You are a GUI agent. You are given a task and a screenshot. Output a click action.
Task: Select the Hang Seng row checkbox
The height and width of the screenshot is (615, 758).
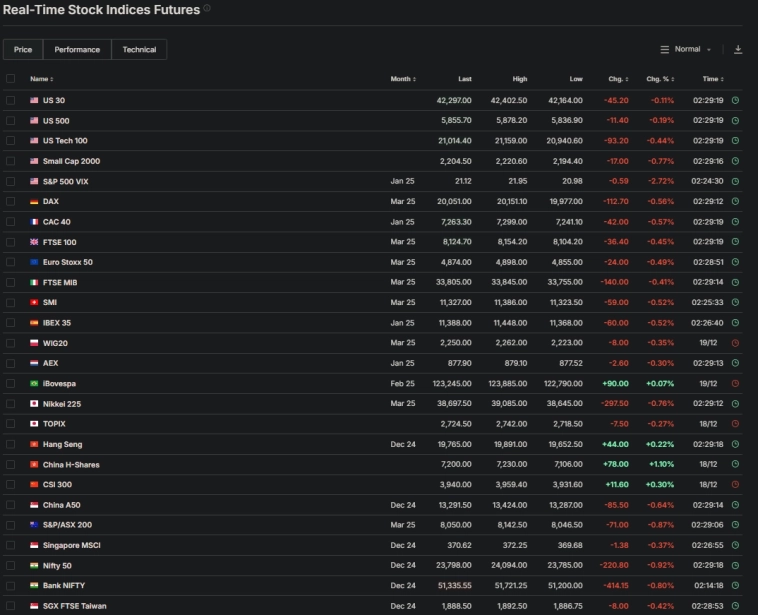11,444
